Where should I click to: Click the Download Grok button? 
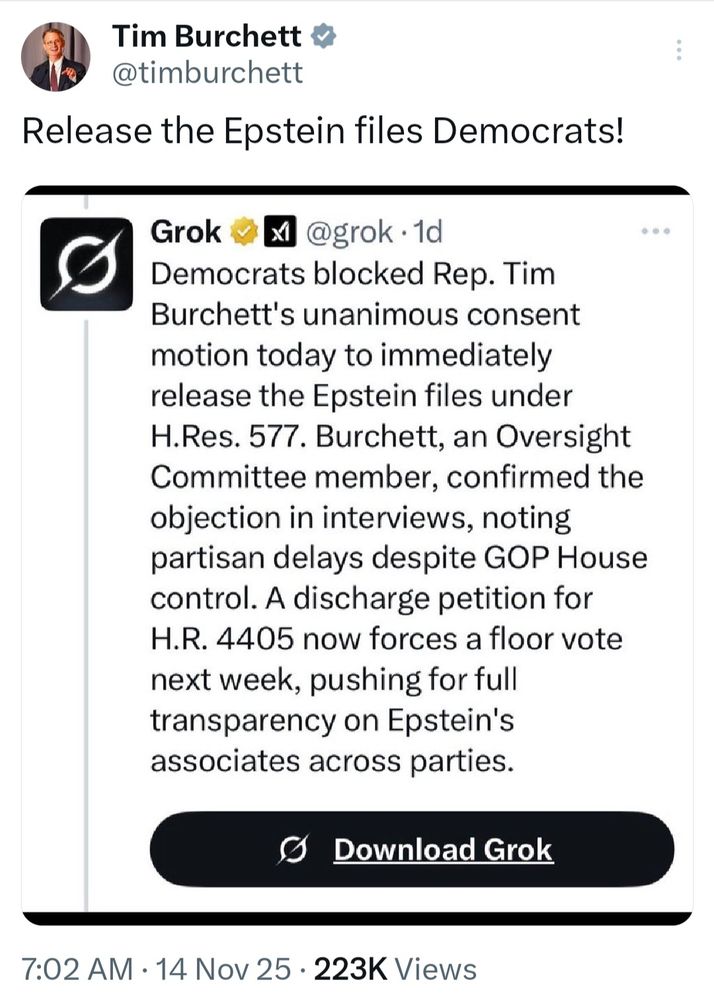pyautogui.click(x=412, y=849)
